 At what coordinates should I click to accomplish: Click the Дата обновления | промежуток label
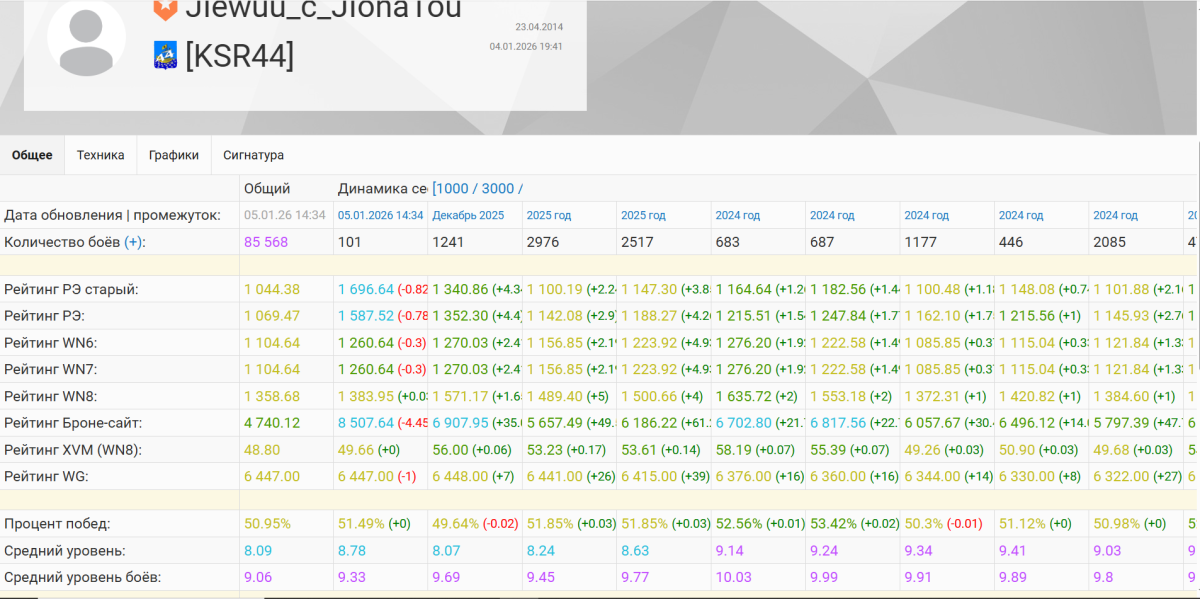point(112,215)
